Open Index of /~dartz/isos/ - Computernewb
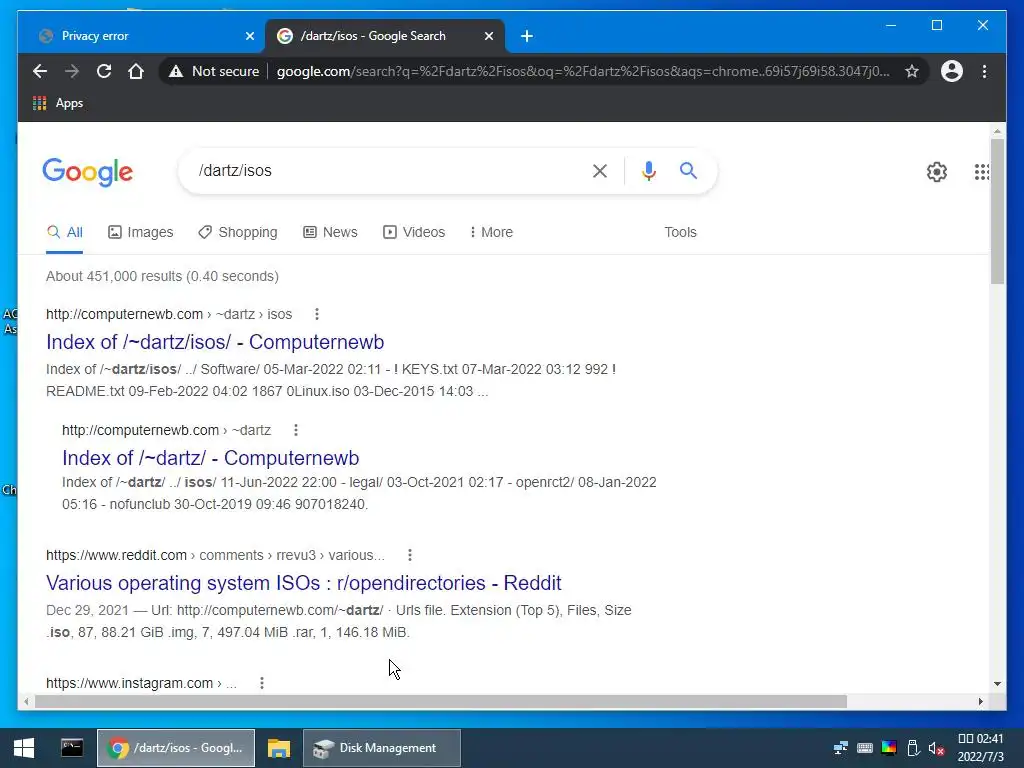The width and height of the screenshot is (1024, 768). pos(215,342)
